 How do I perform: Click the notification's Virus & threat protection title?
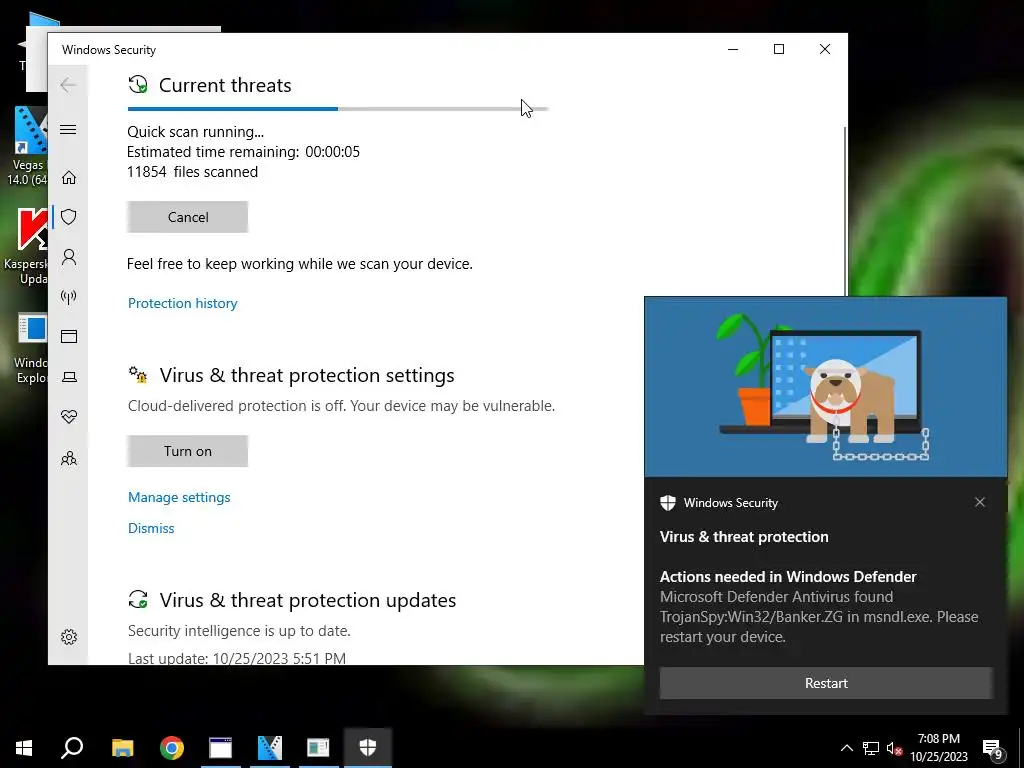click(x=744, y=537)
